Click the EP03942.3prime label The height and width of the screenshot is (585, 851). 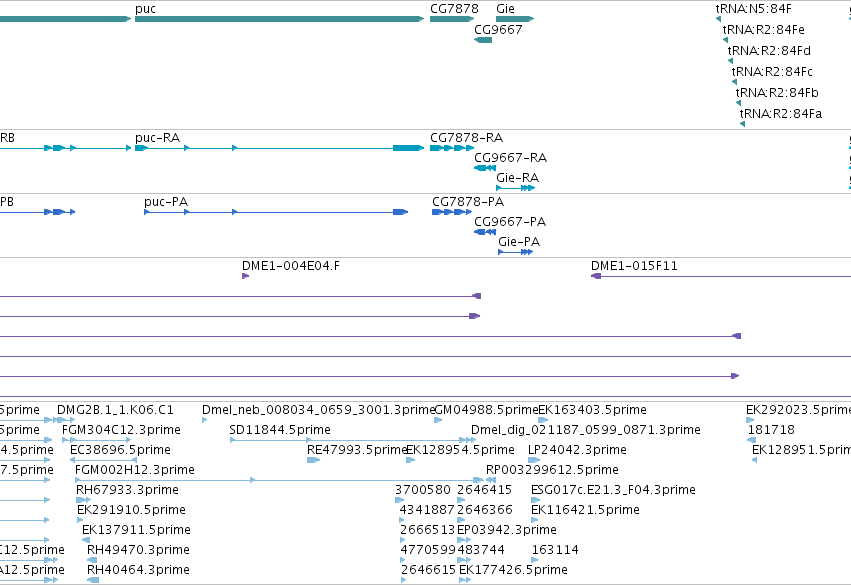[x=507, y=530]
